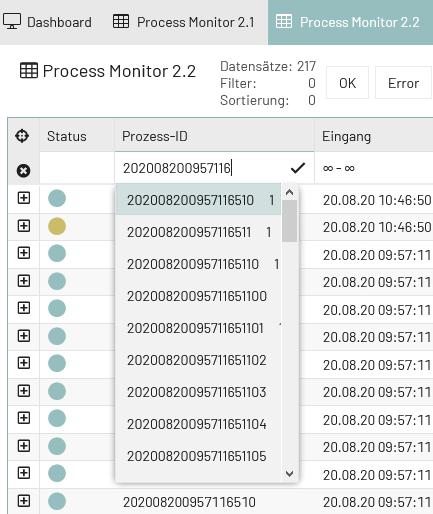
Task: Click the Prozess-ID cell 202008200957116510
Action: (x=189, y=502)
